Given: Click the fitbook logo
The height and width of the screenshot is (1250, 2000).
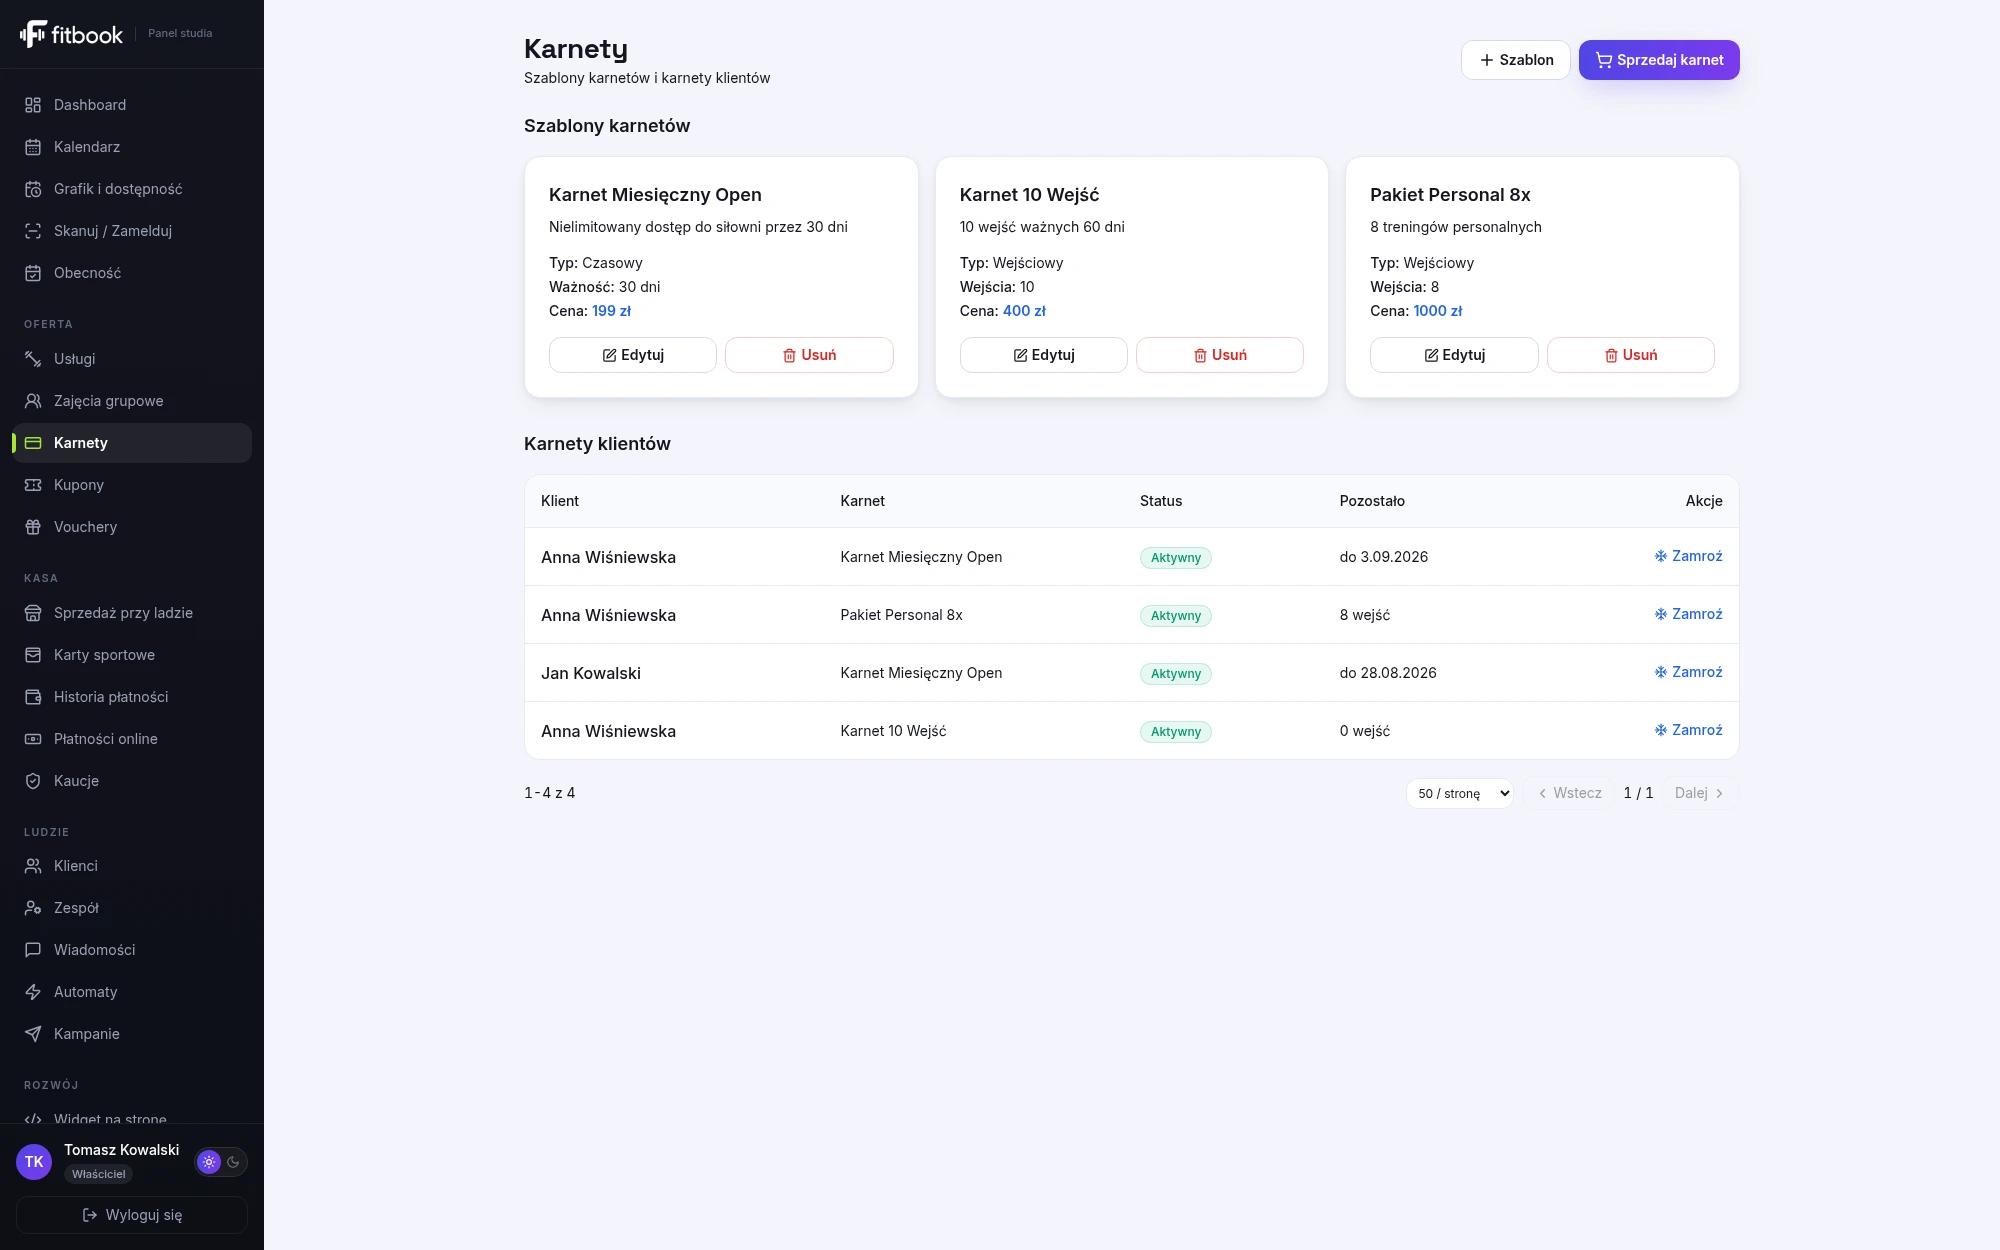Looking at the screenshot, I should coord(71,34).
